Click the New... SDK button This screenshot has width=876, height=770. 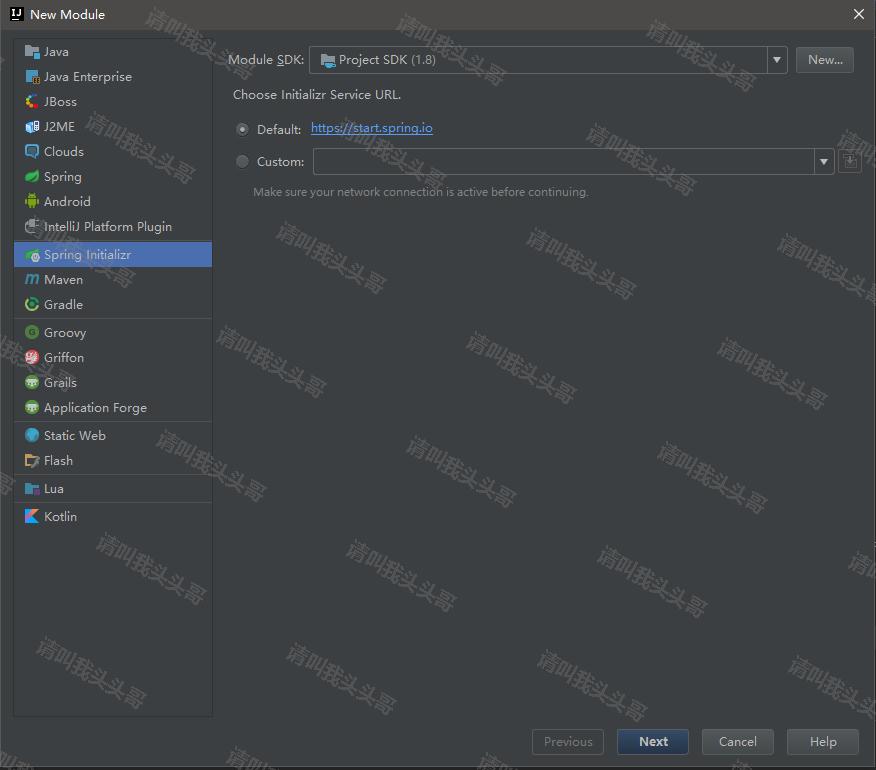click(x=825, y=60)
